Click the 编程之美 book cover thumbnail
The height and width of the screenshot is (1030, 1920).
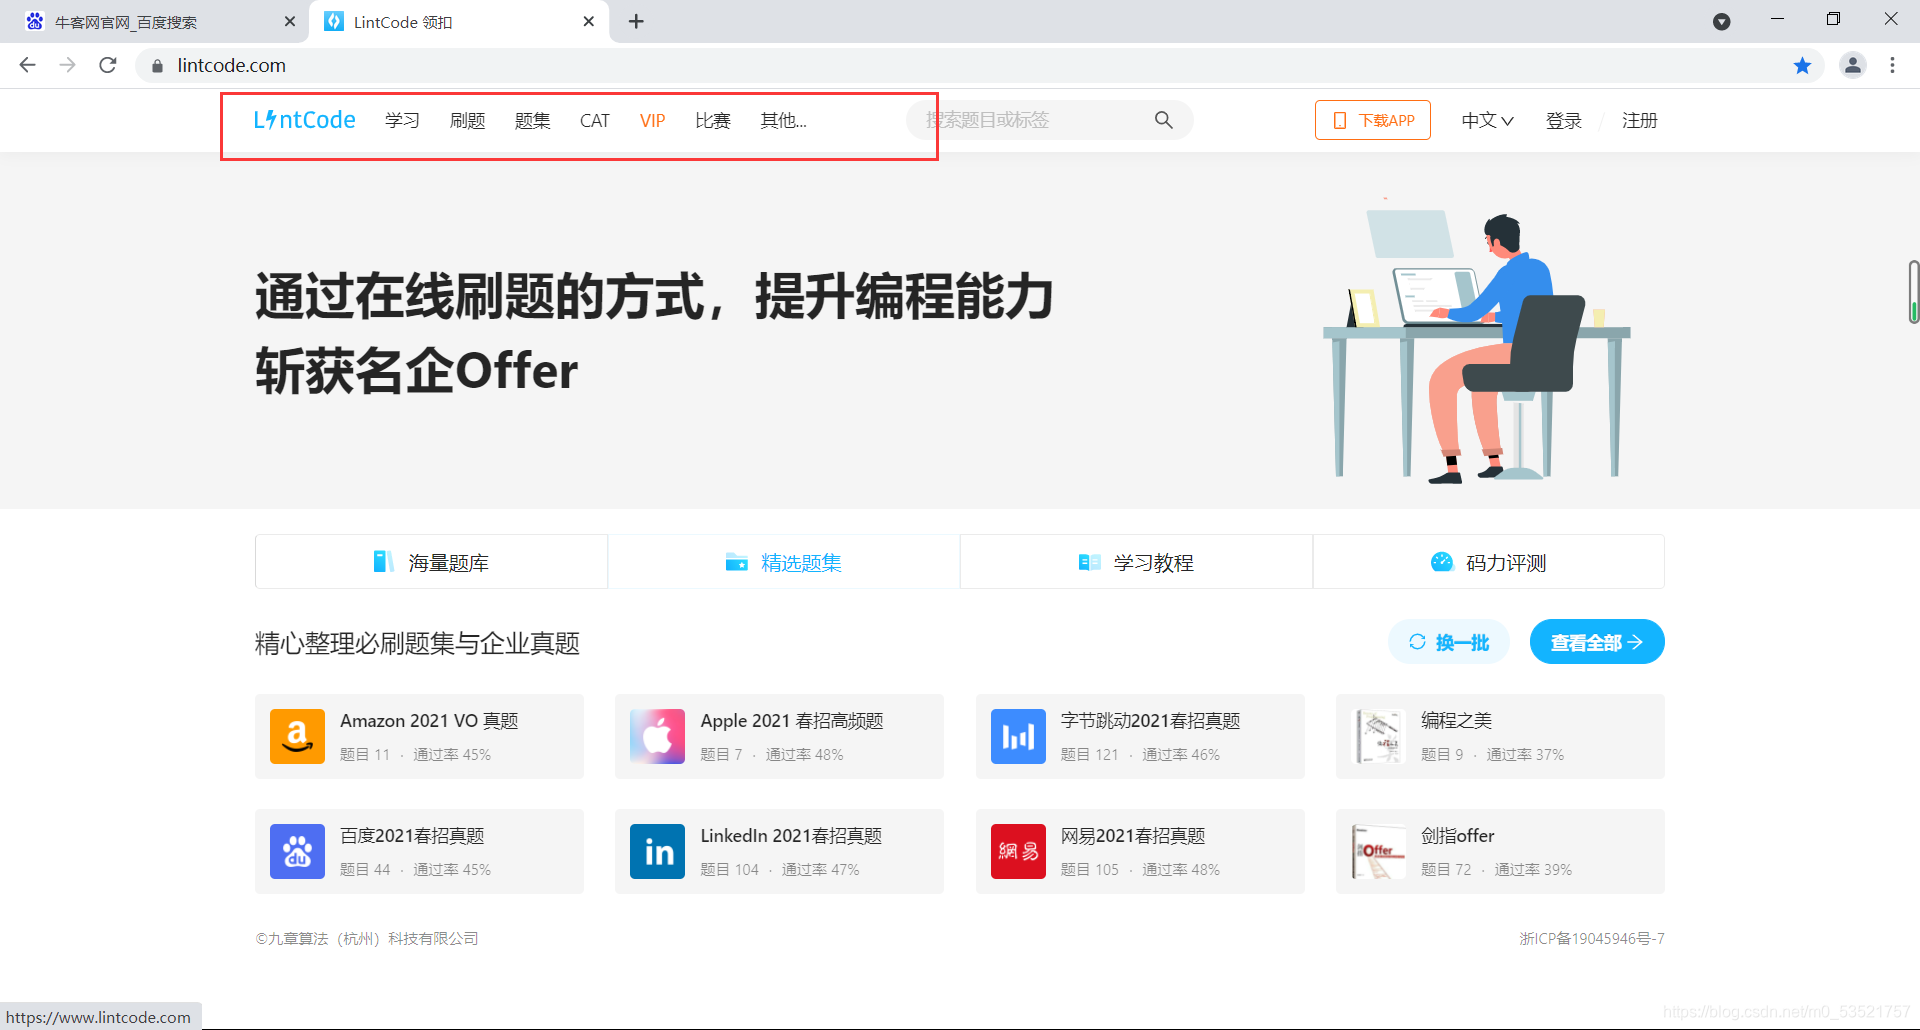coord(1378,736)
